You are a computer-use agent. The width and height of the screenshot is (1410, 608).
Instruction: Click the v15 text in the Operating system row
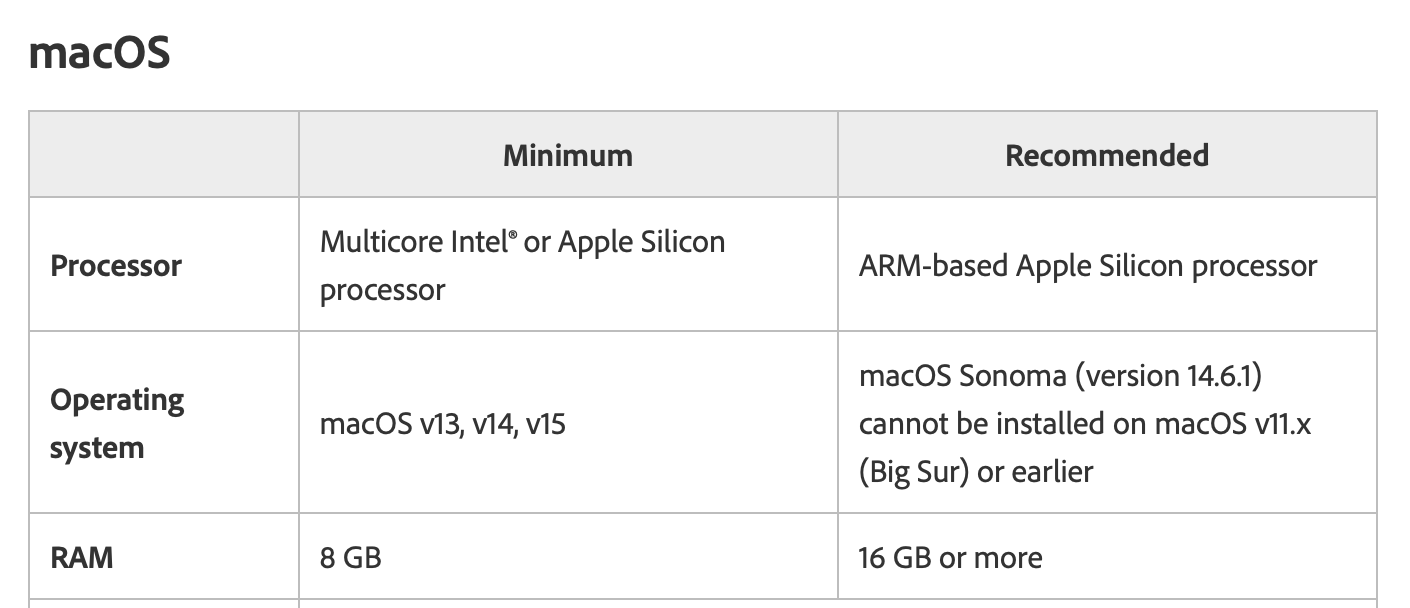click(x=545, y=424)
